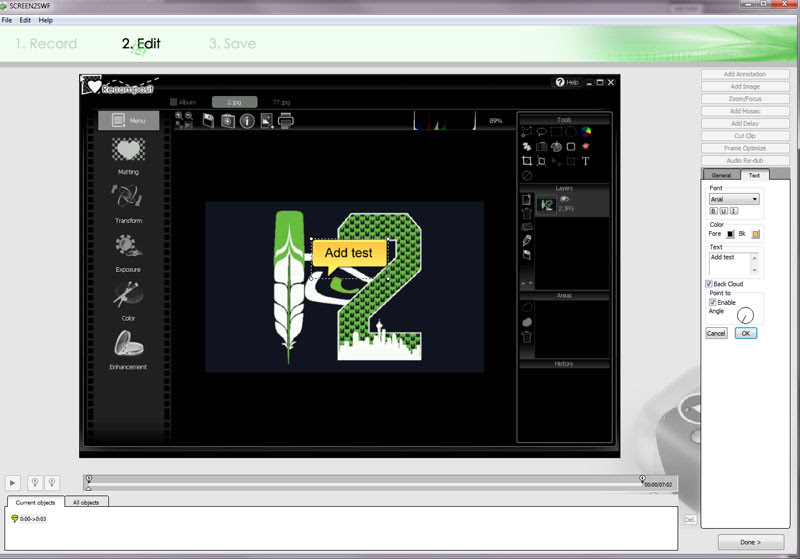Screen dimensions: 800x559
Task: Click the 'Add test' text input box
Action: pos(734,264)
